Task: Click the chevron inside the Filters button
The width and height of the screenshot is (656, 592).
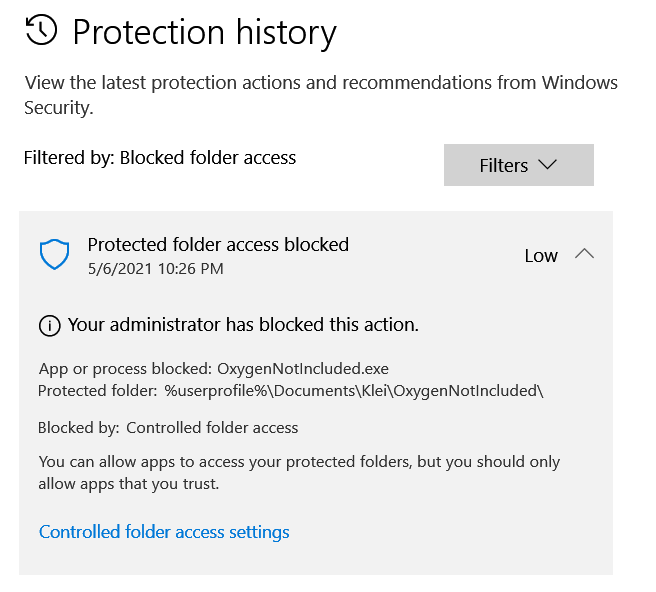Action: pyautogui.click(x=547, y=165)
